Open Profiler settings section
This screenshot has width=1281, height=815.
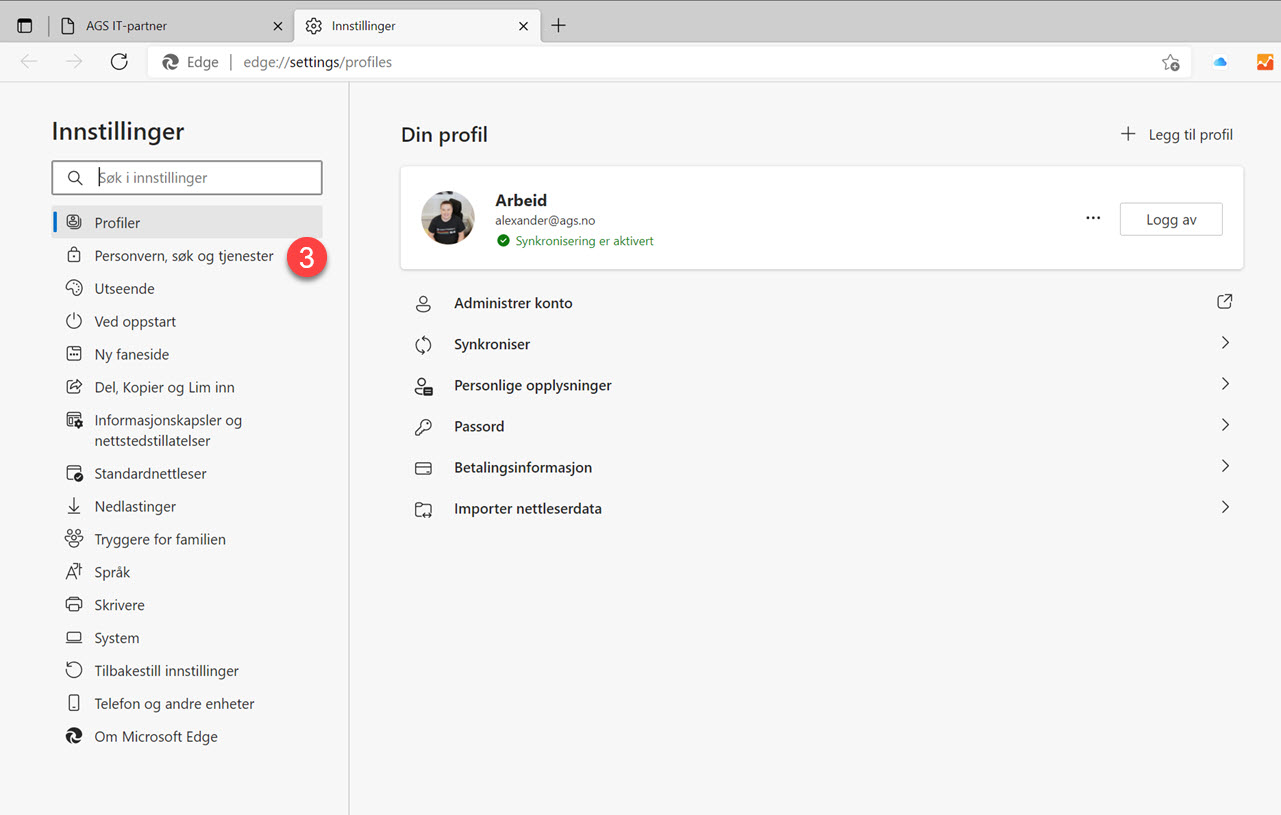187,222
